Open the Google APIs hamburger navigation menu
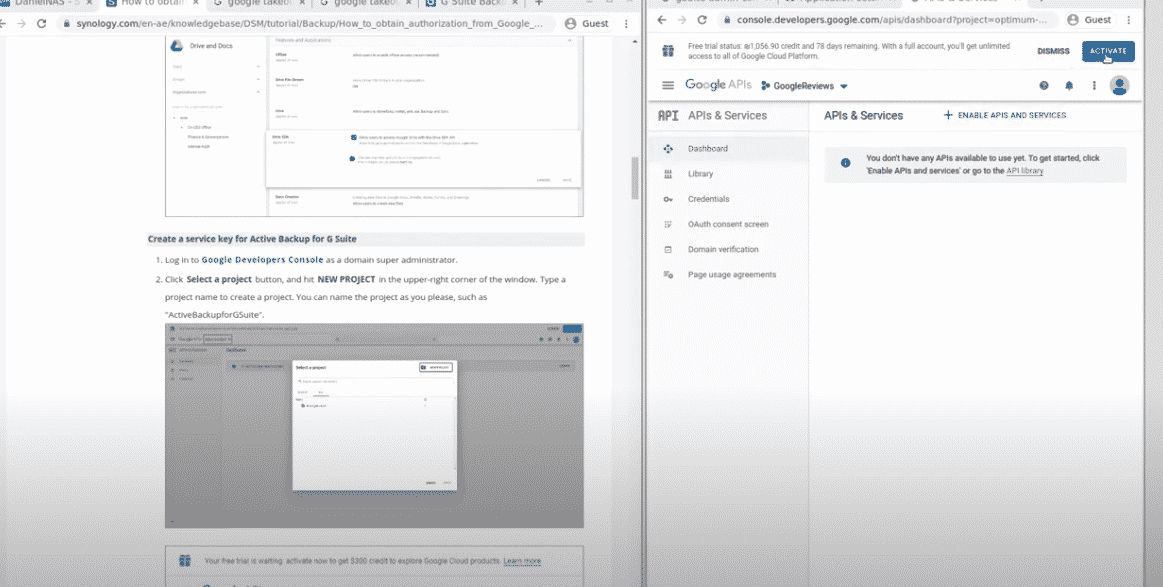This screenshot has height=587, width=1163. pos(668,85)
